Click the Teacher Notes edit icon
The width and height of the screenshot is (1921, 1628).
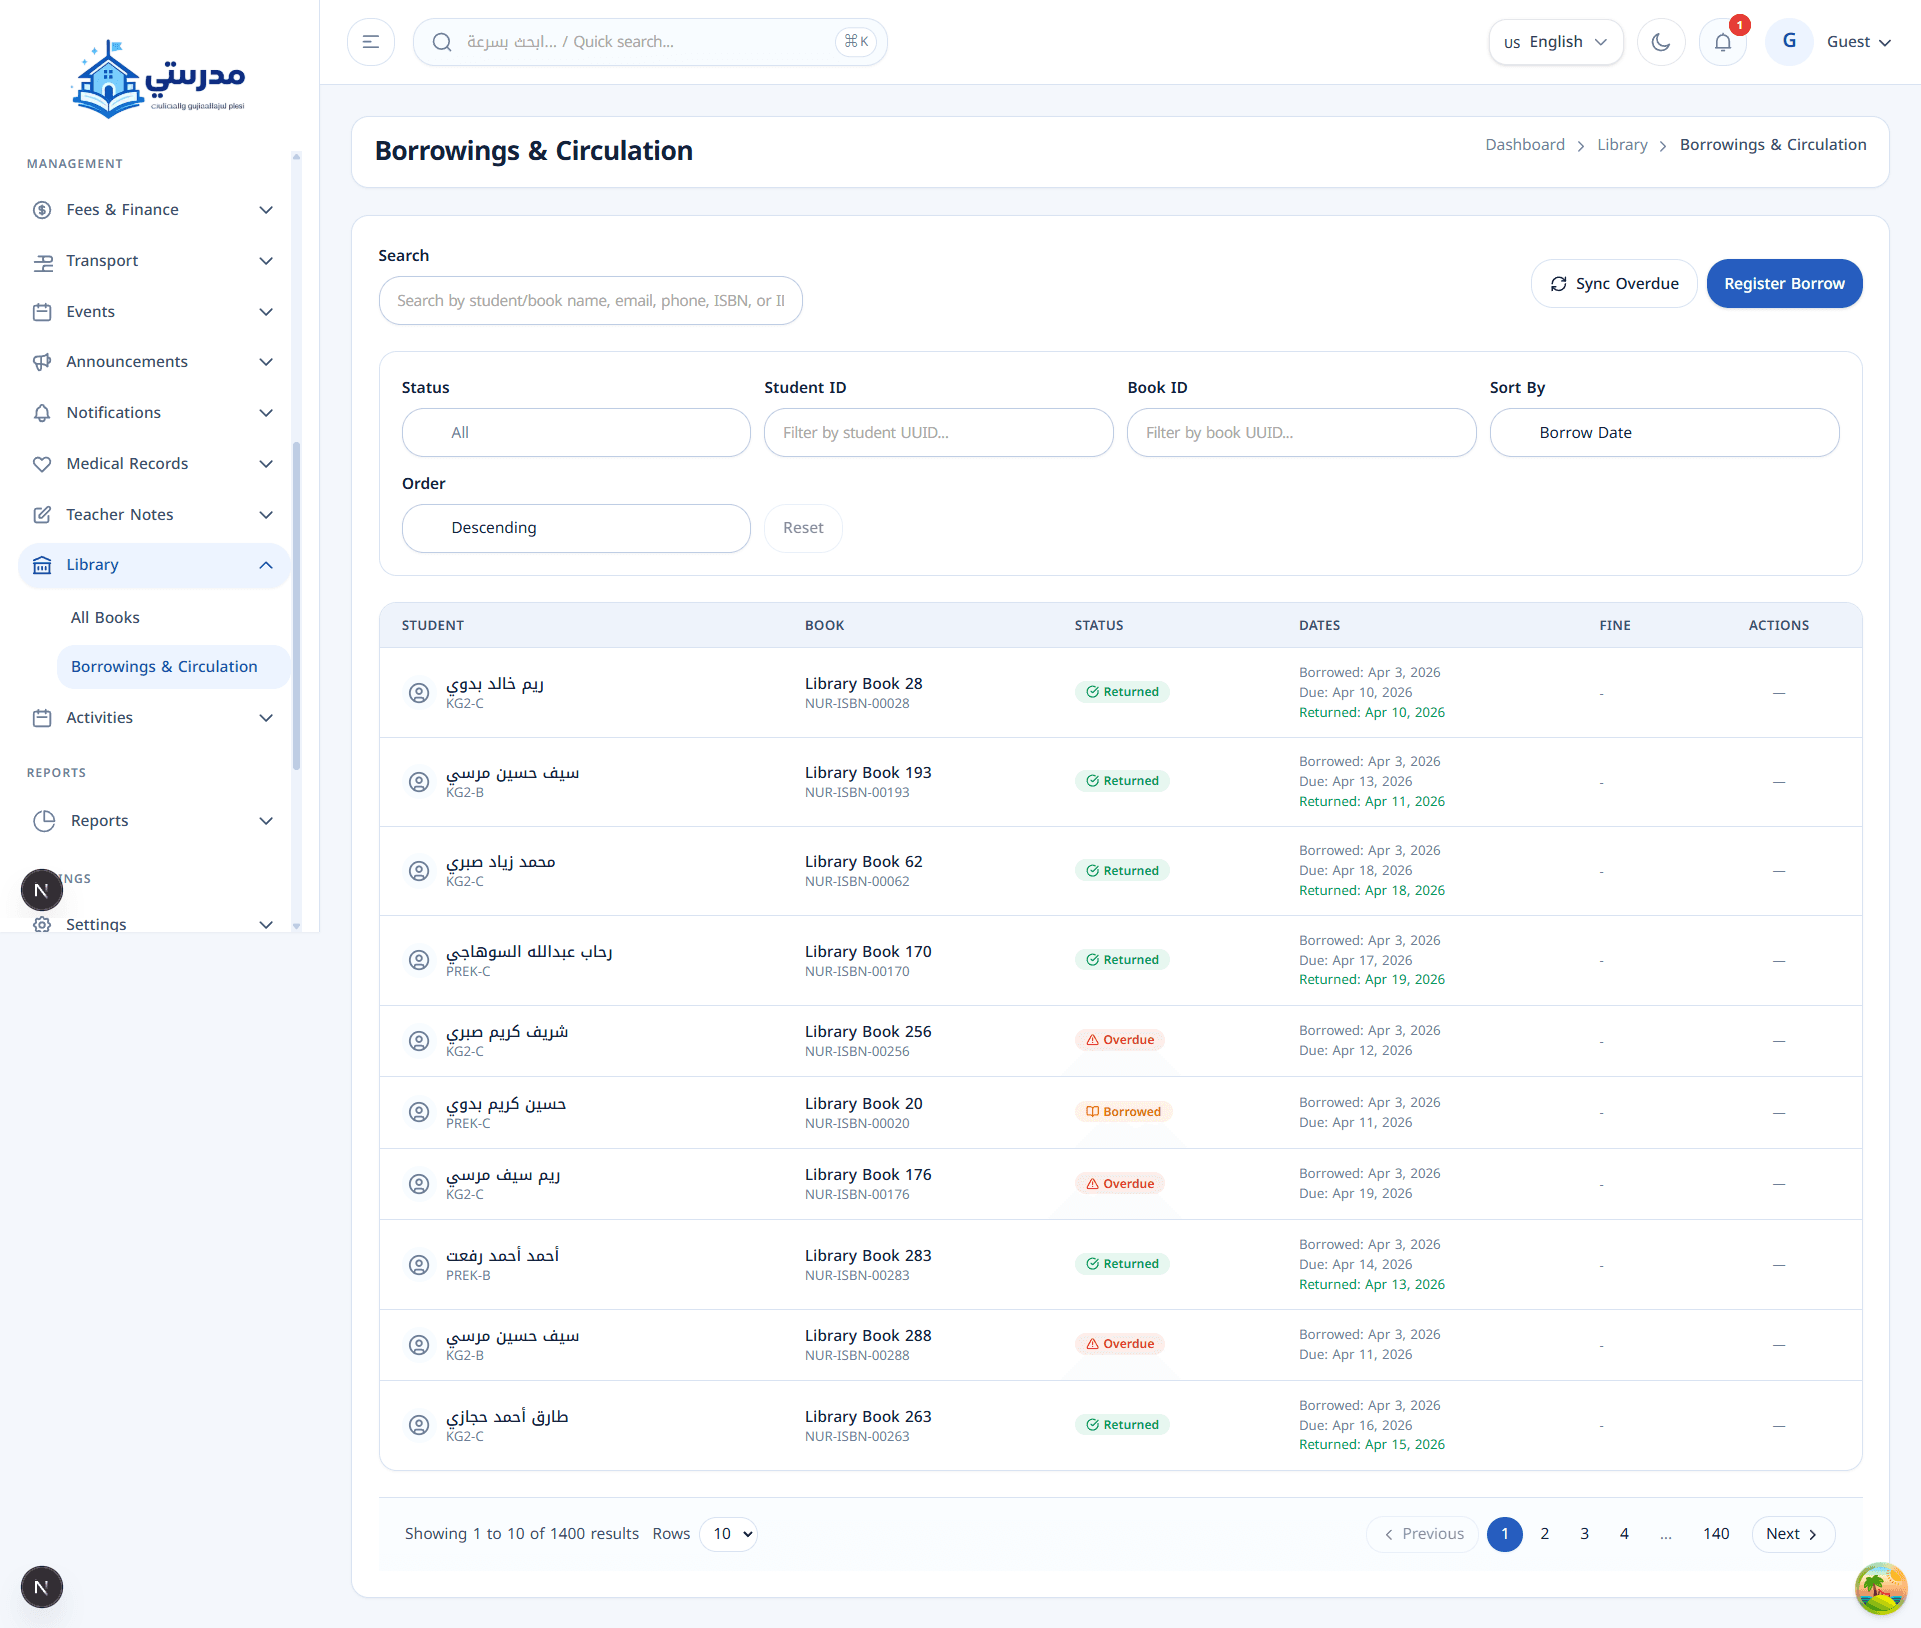point(42,515)
